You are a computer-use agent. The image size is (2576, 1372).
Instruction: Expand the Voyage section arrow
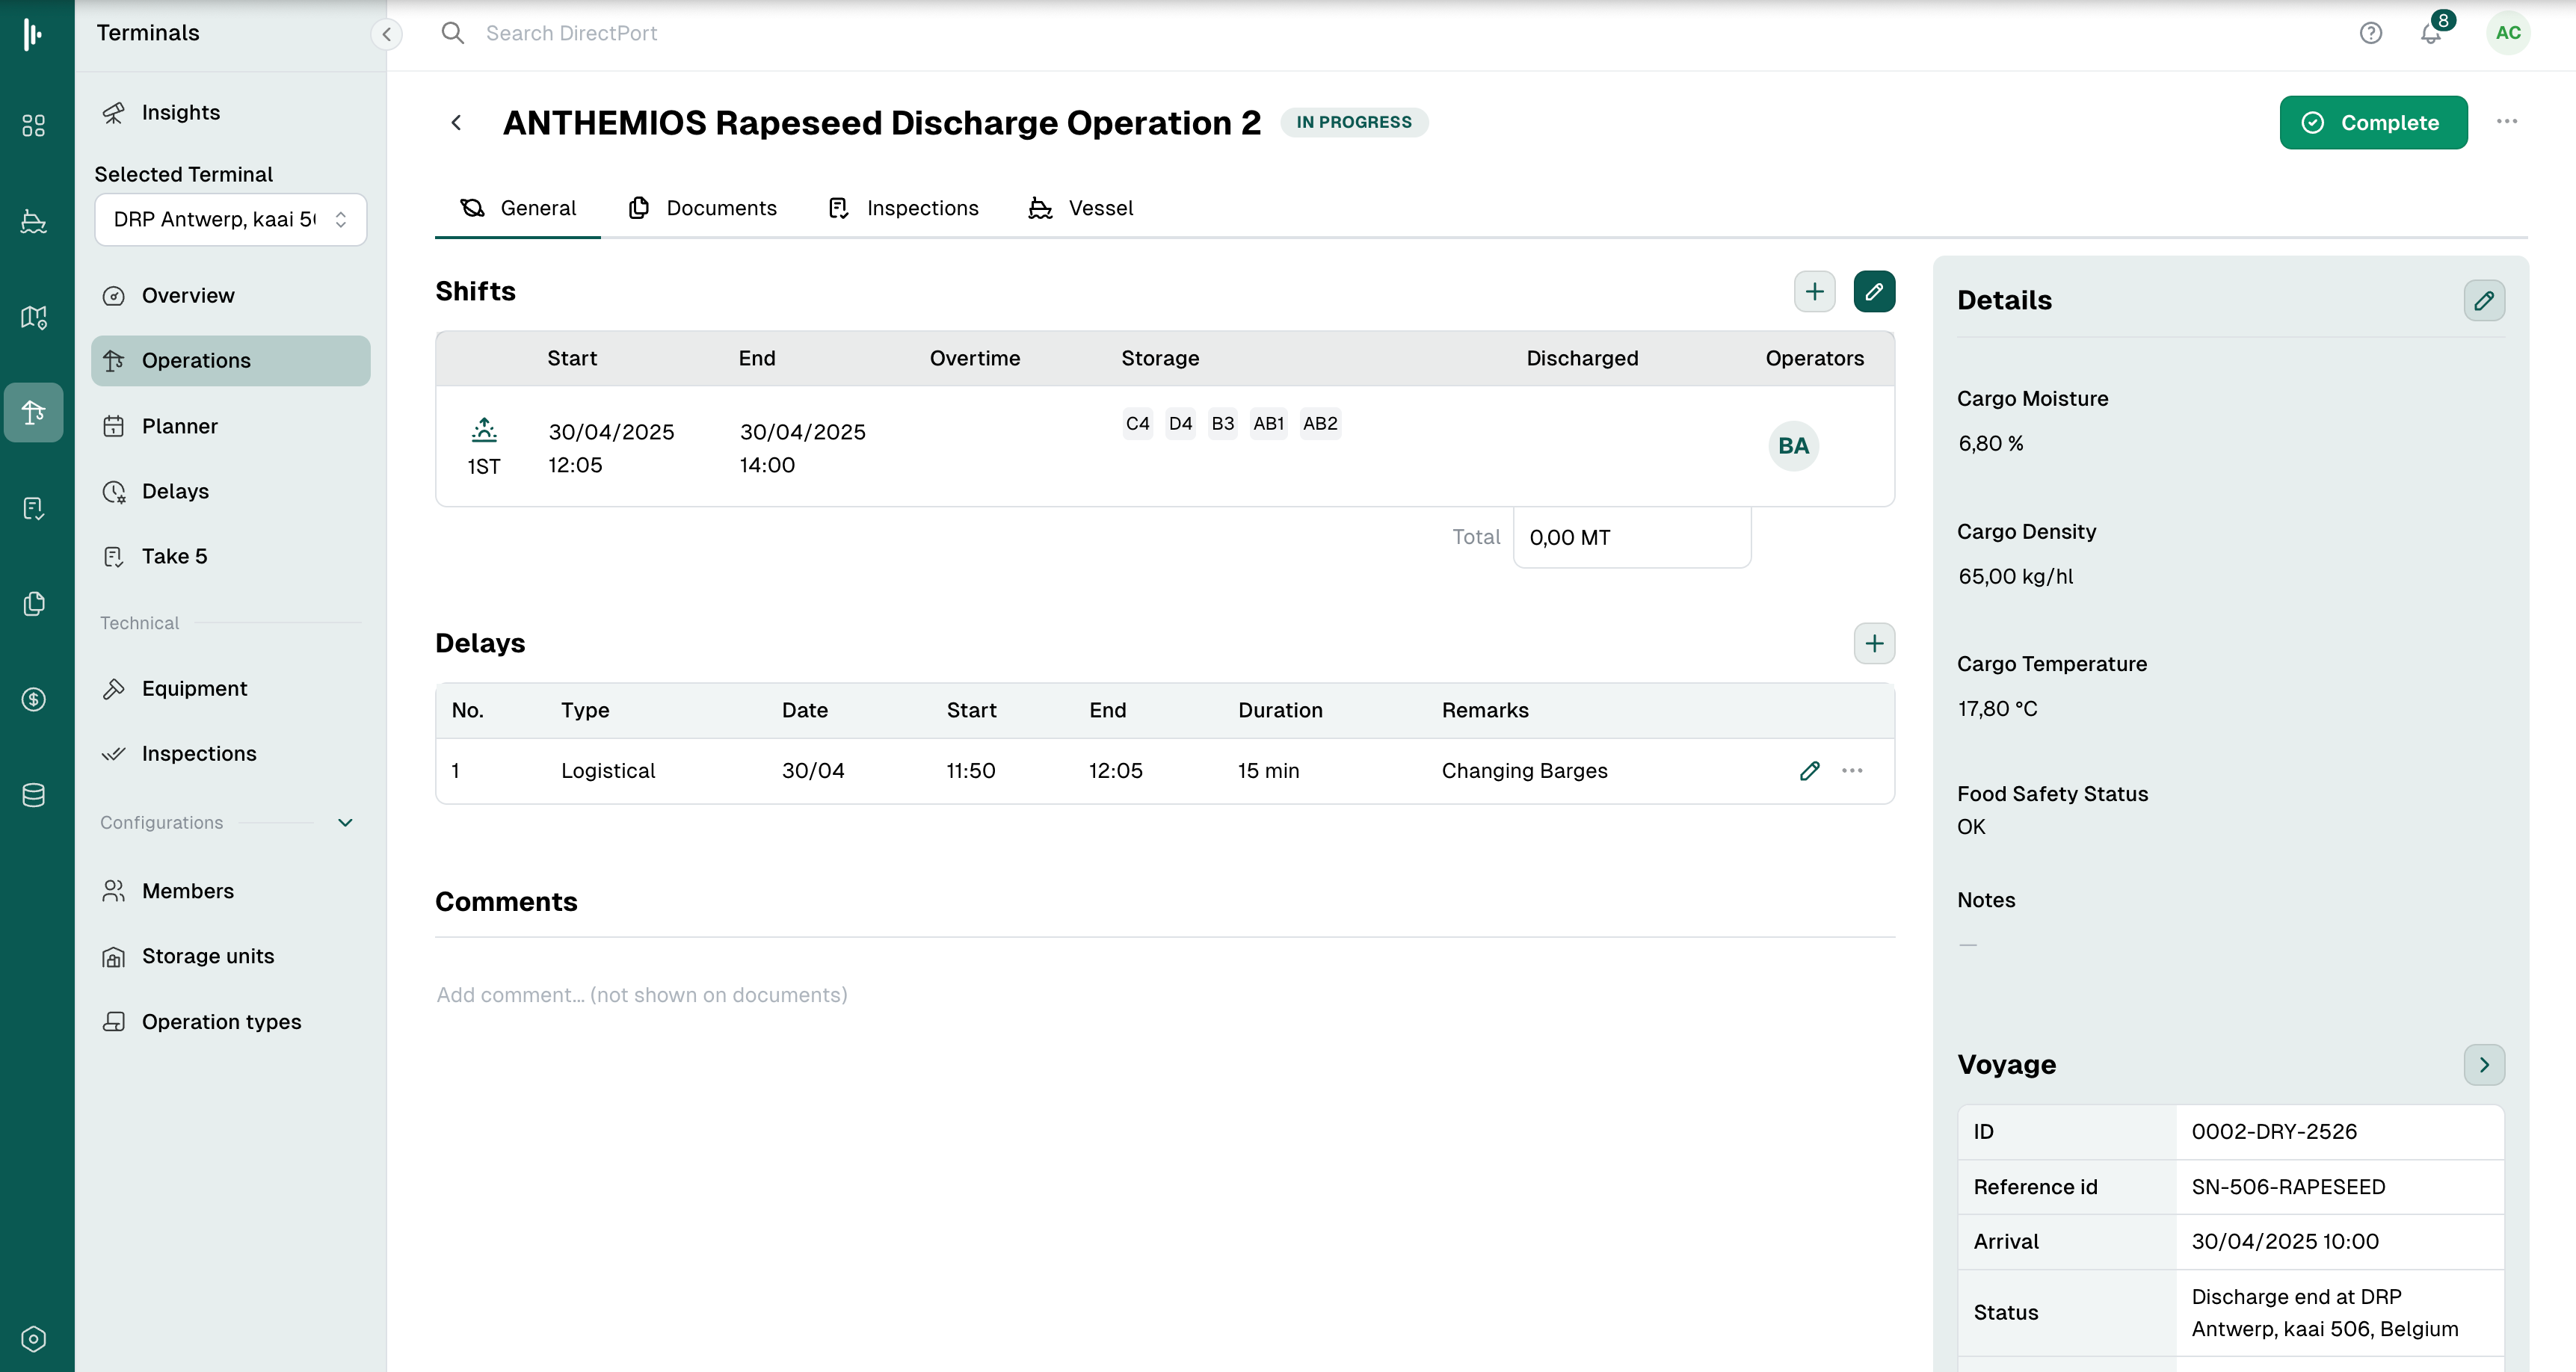pyautogui.click(x=2483, y=1065)
